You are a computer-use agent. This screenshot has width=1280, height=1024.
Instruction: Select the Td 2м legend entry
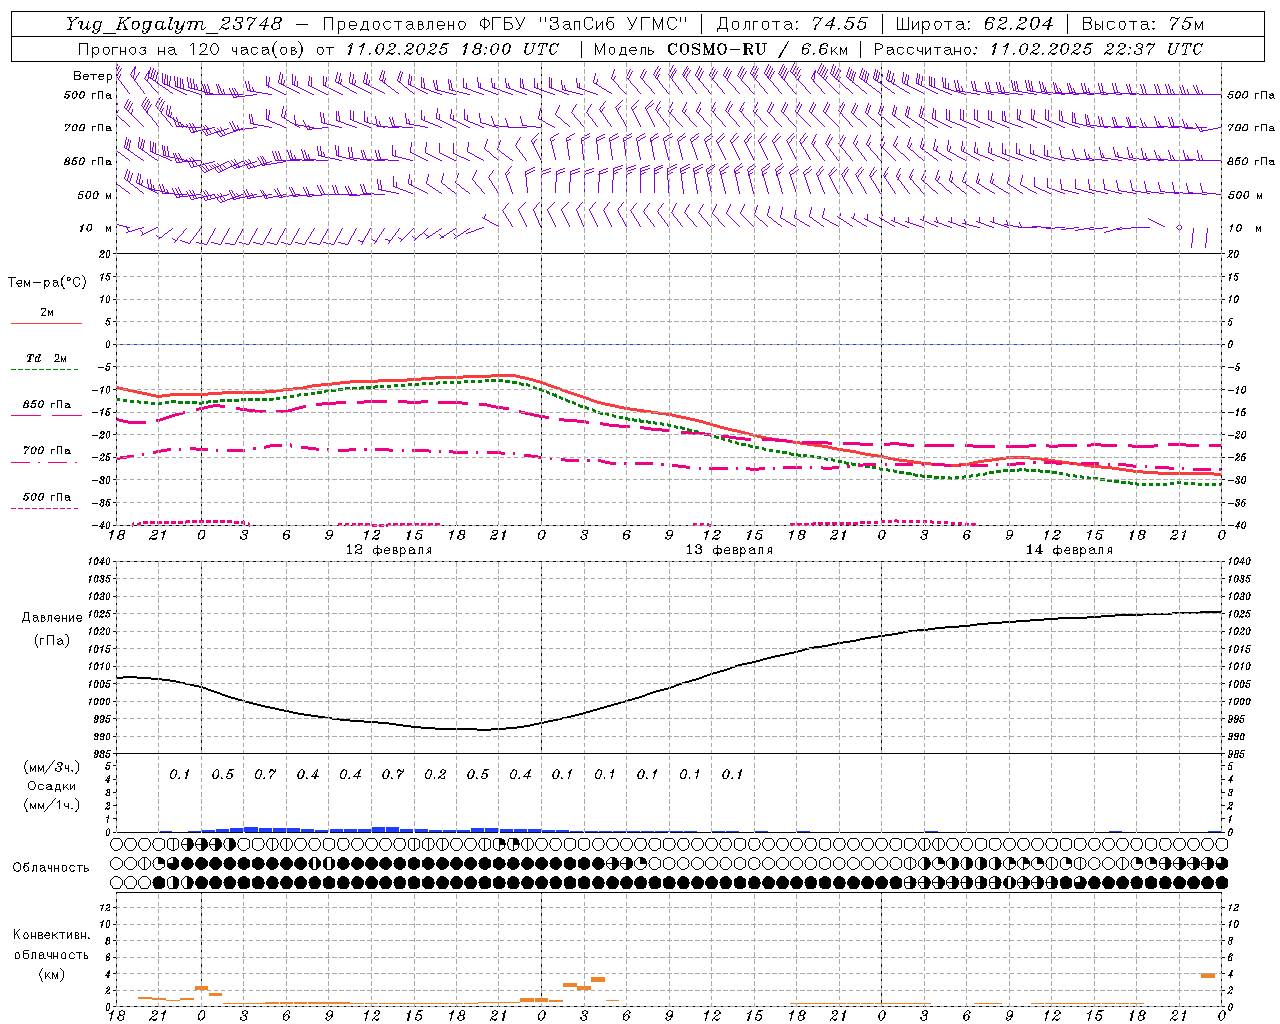pos(46,358)
